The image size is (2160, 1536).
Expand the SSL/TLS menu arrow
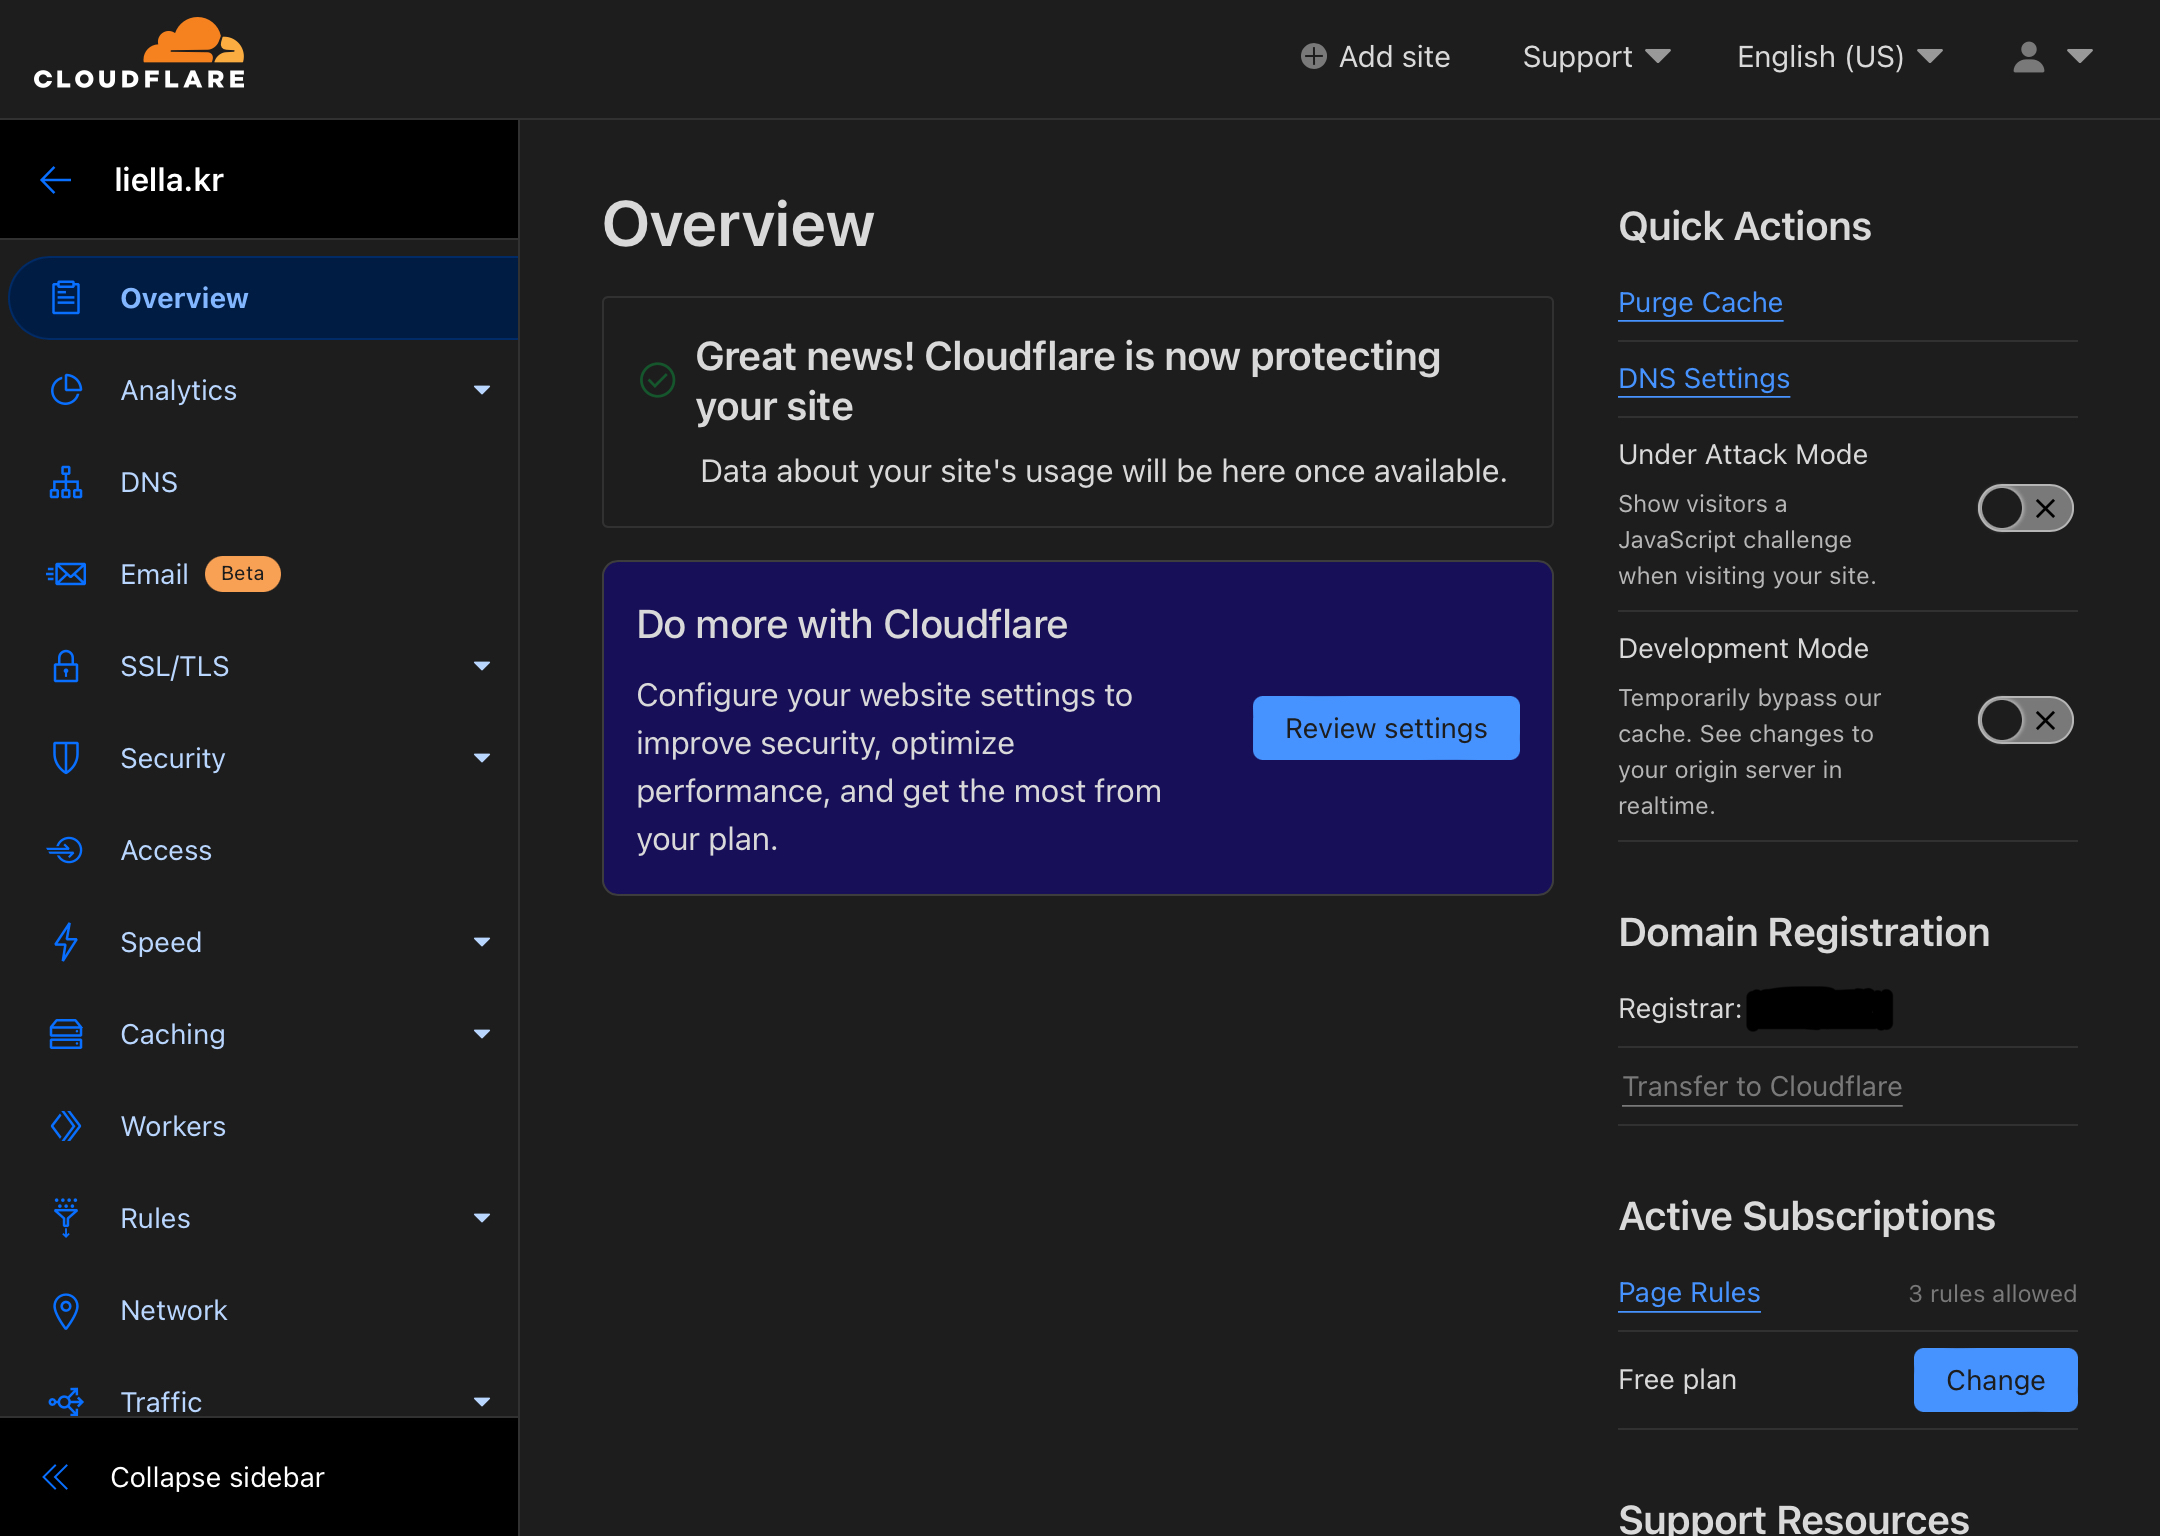coord(482,666)
